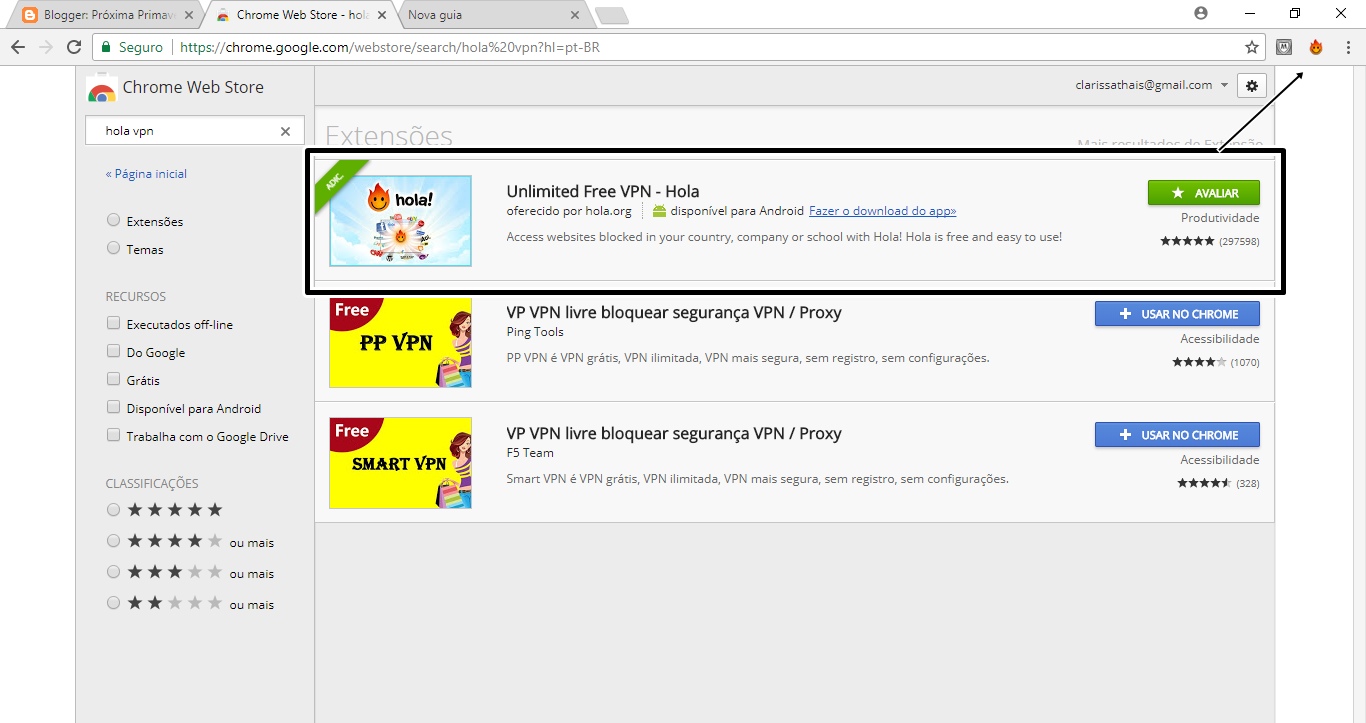Click the browser forward arrow
Viewport: 1366px width, 723px height.
pyautogui.click(x=45, y=47)
